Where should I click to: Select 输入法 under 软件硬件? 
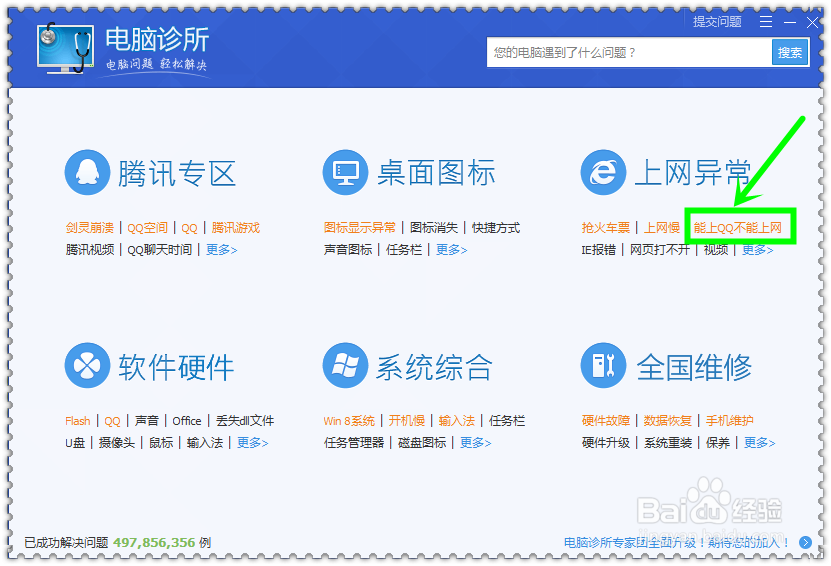pos(205,443)
